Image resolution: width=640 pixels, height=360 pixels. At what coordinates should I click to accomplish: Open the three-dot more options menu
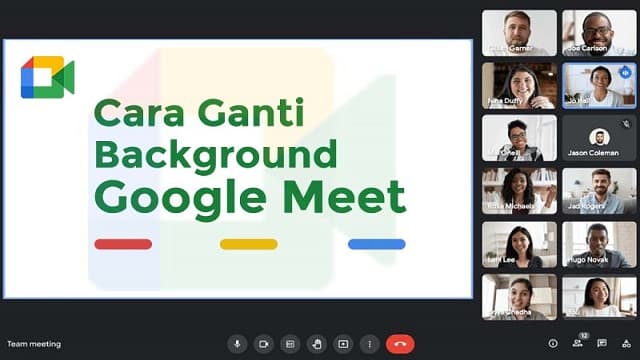click(370, 344)
